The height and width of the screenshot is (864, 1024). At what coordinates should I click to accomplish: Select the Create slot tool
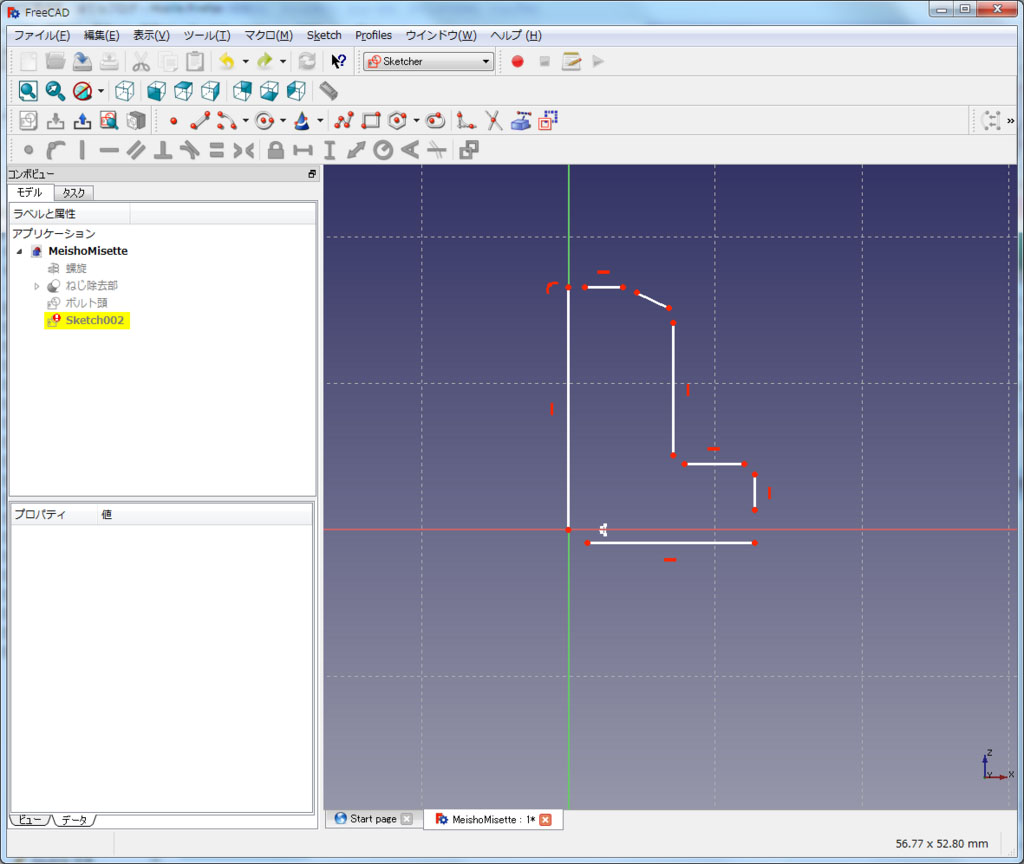point(436,121)
